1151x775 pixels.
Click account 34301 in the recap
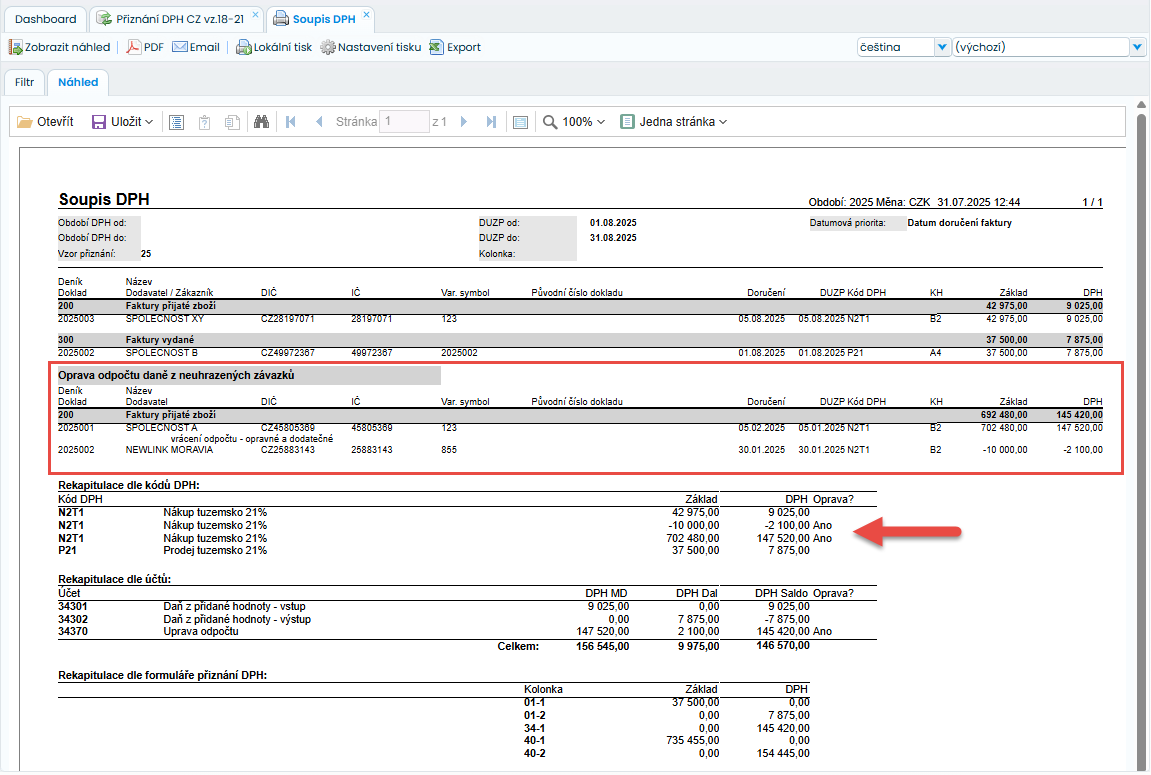coord(73,607)
